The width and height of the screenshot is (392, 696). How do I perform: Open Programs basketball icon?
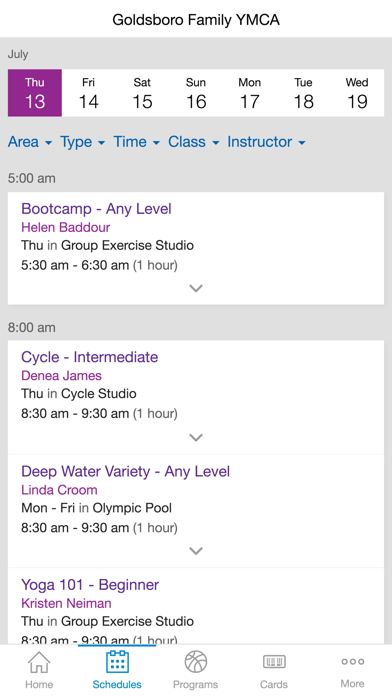tap(196, 662)
